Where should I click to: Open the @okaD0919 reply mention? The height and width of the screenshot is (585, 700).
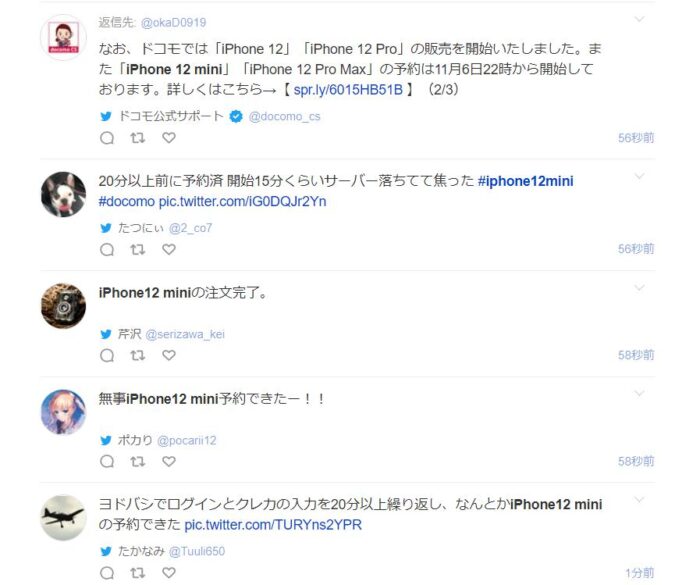pos(173,23)
